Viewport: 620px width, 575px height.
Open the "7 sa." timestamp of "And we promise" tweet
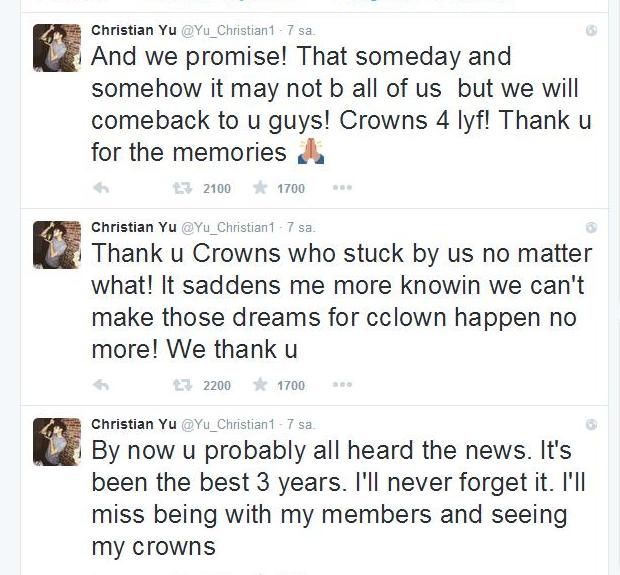point(302,30)
